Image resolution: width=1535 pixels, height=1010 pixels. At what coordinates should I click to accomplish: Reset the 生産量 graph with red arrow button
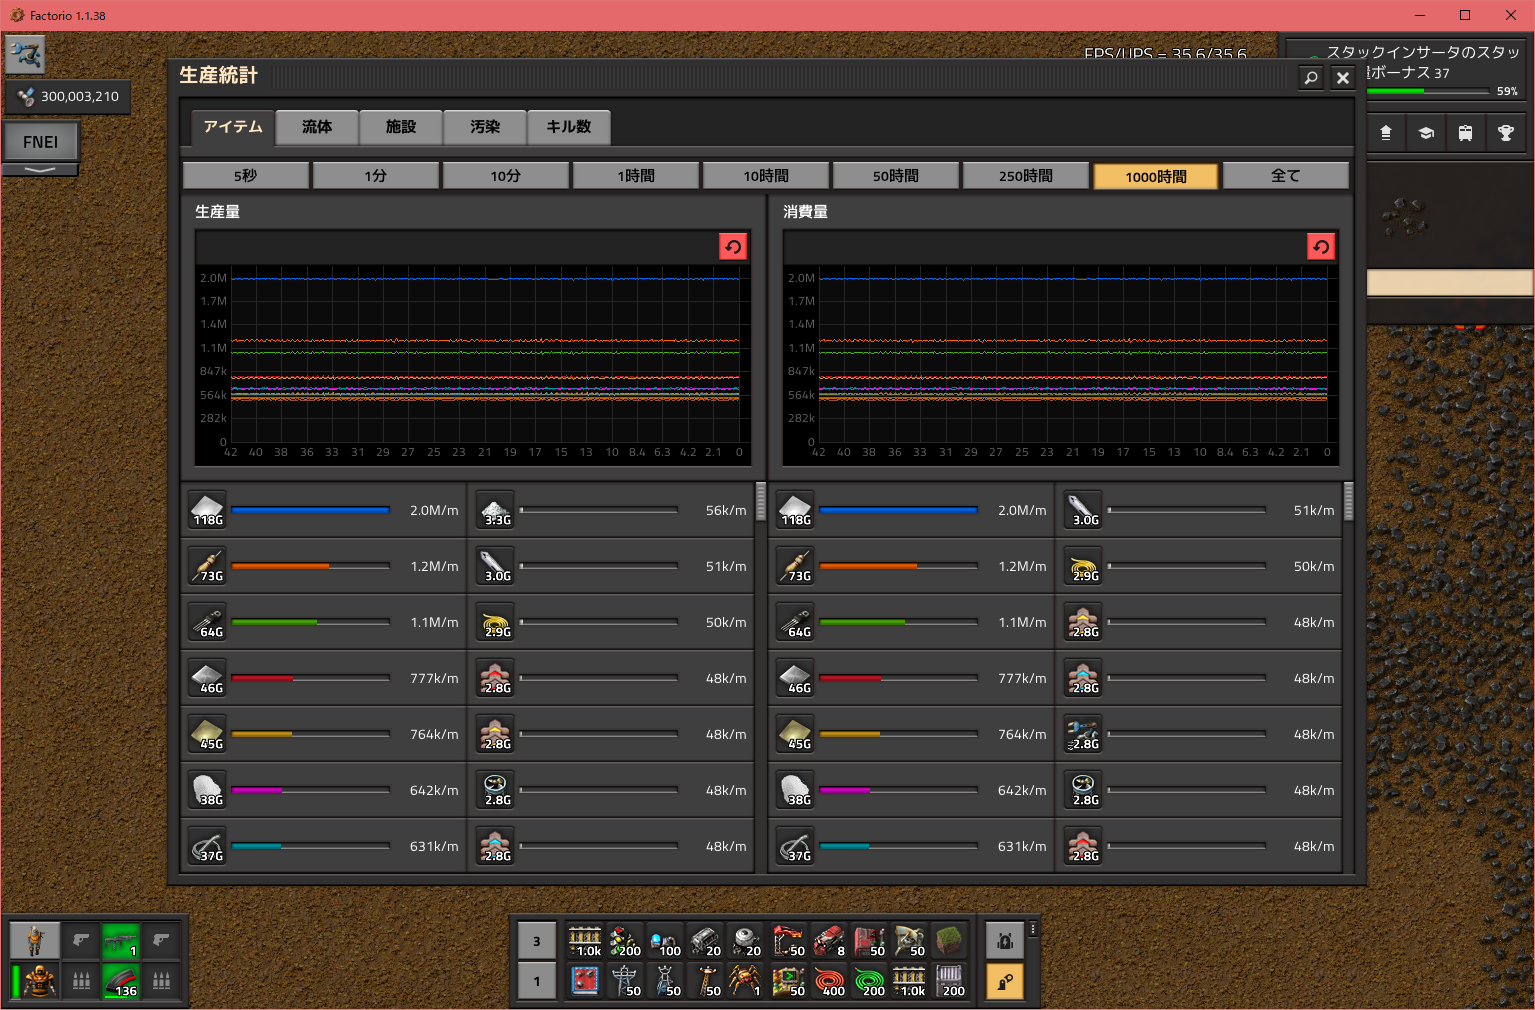733,247
